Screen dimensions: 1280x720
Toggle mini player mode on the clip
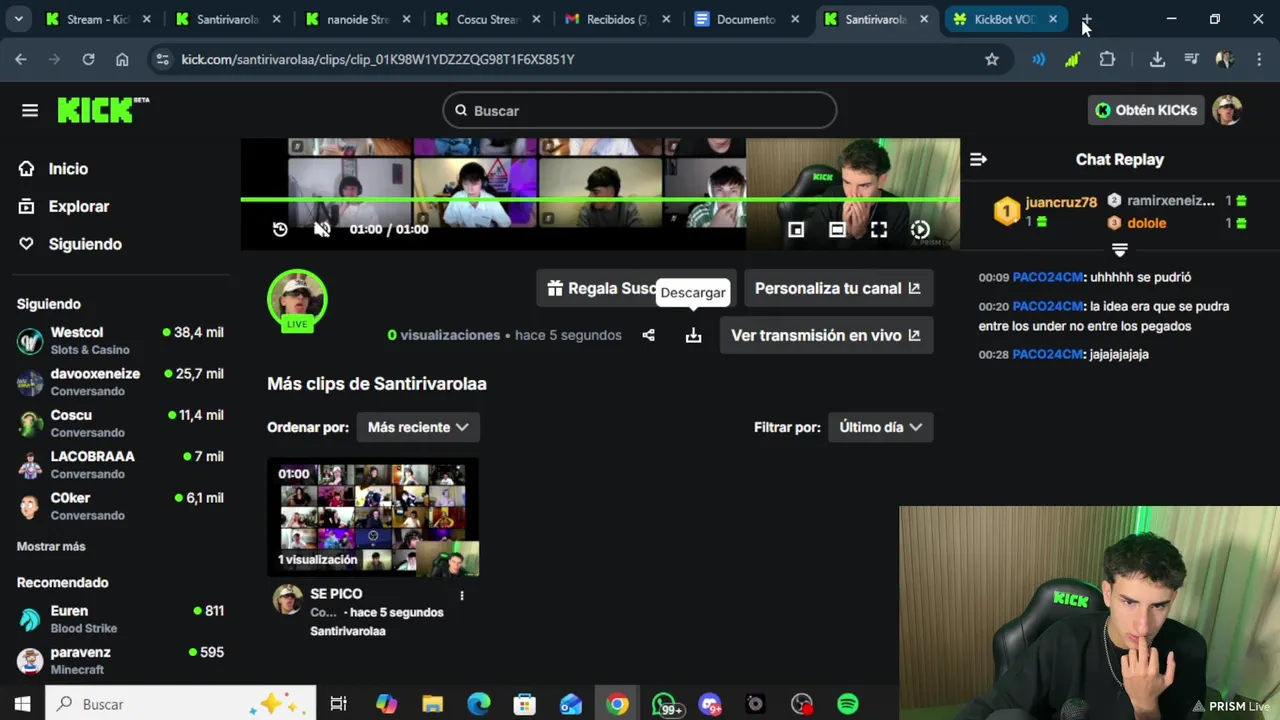(796, 230)
